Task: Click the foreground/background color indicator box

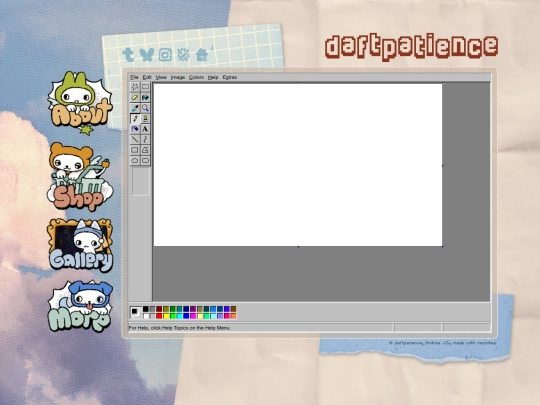Action: point(136,312)
